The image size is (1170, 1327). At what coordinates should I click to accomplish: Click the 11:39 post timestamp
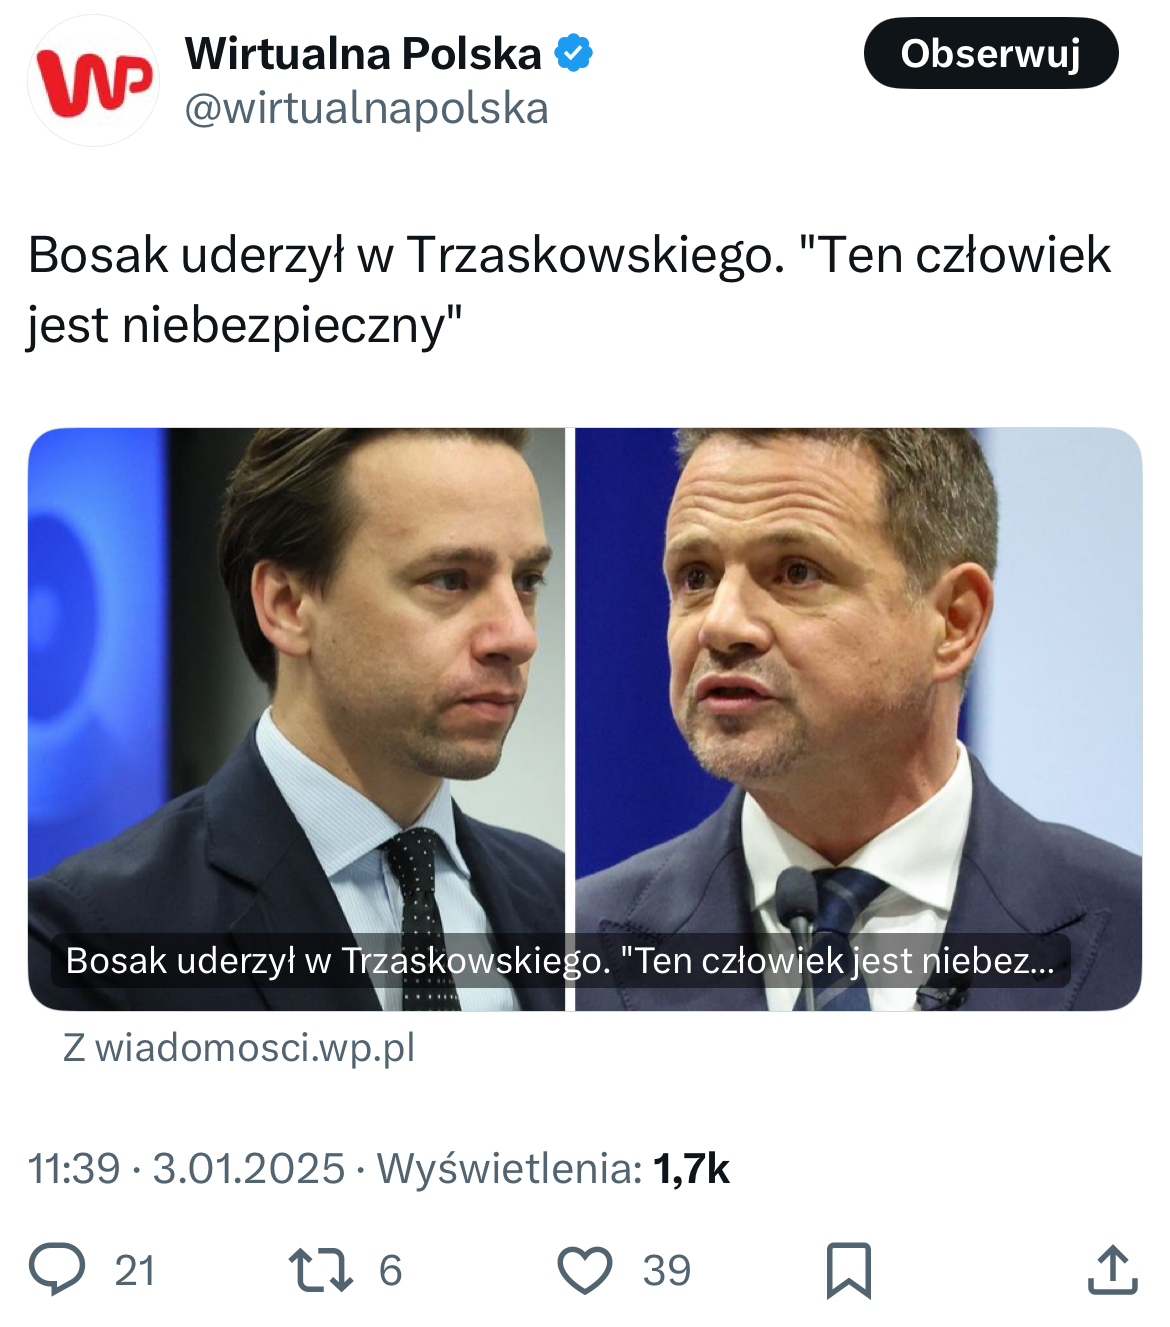(x=74, y=1168)
